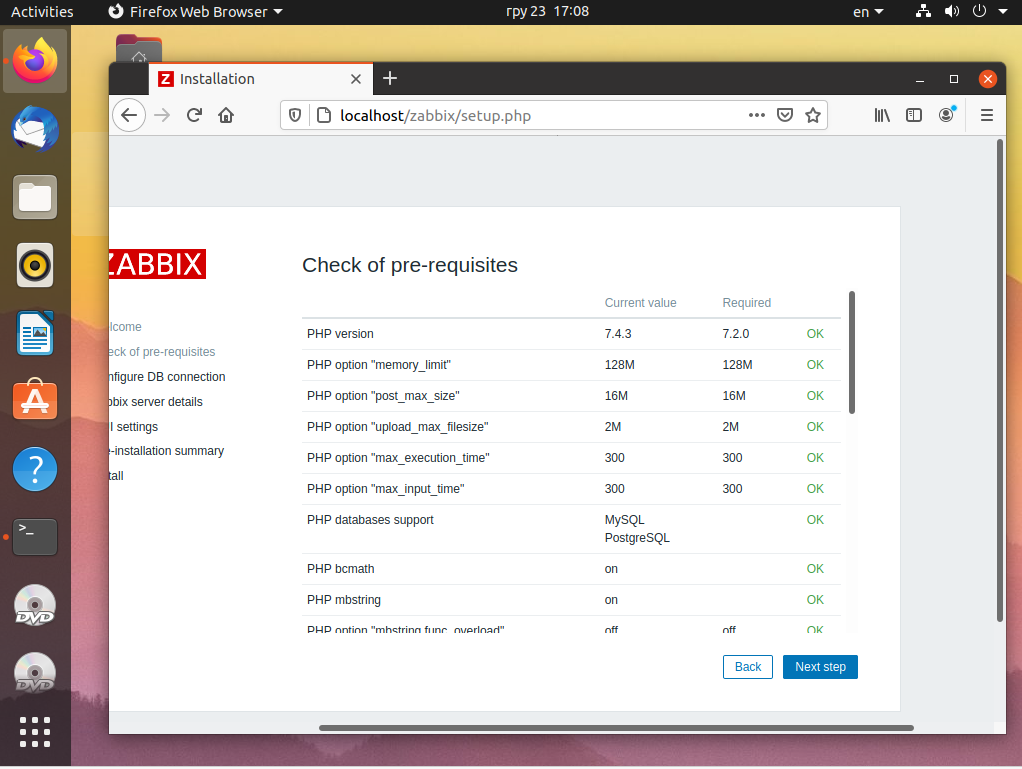Open the power system menu arrow
Viewport: 1022px width, 769px height.
click(1002, 12)
